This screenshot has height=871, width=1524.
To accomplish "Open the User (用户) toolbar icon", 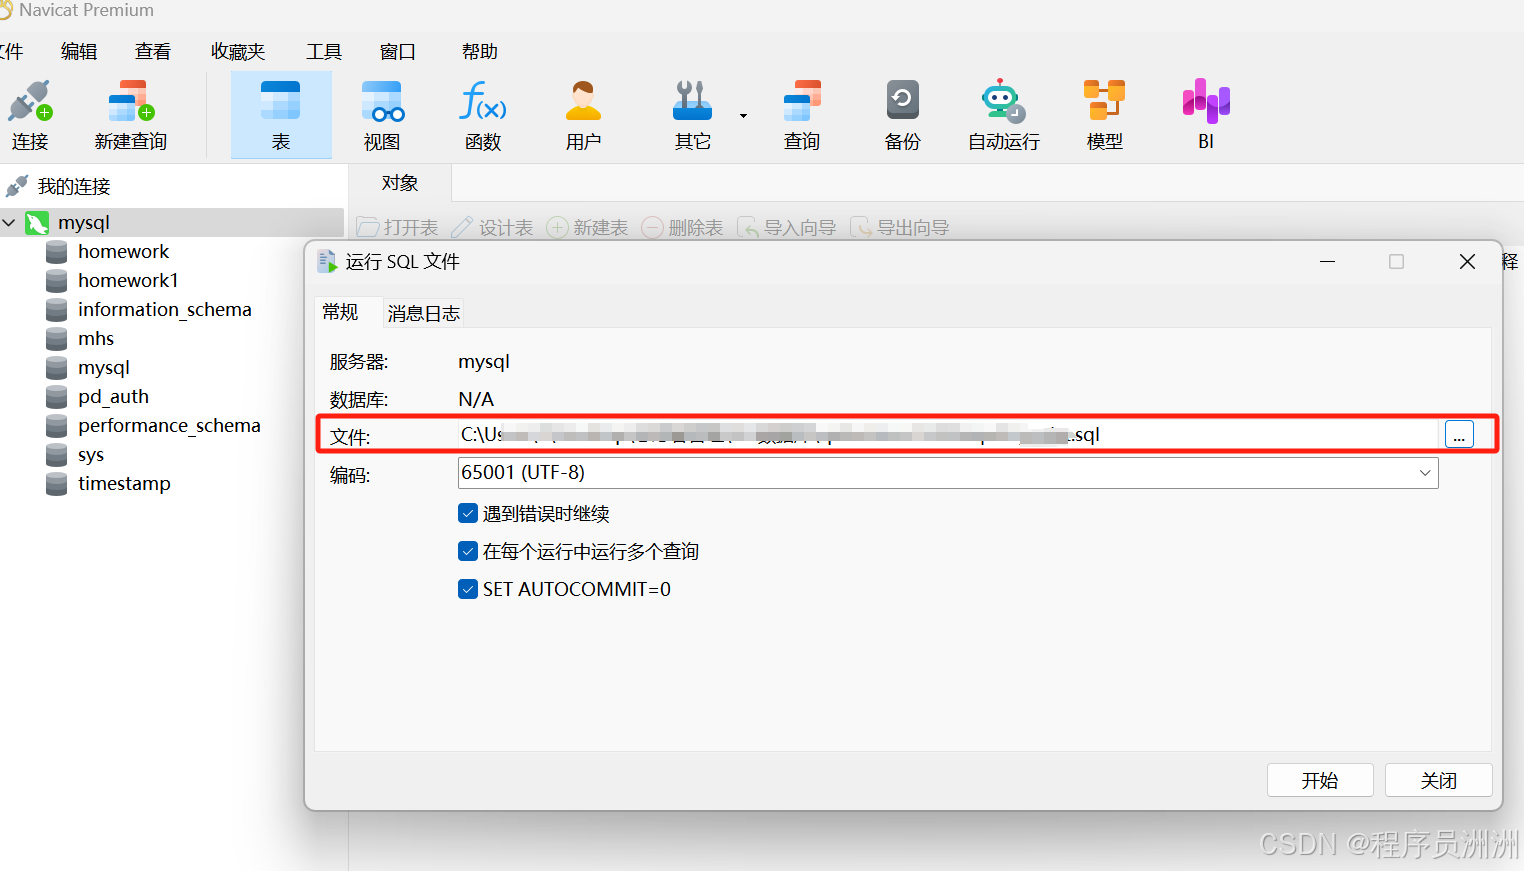I will (x=583, y=102).
